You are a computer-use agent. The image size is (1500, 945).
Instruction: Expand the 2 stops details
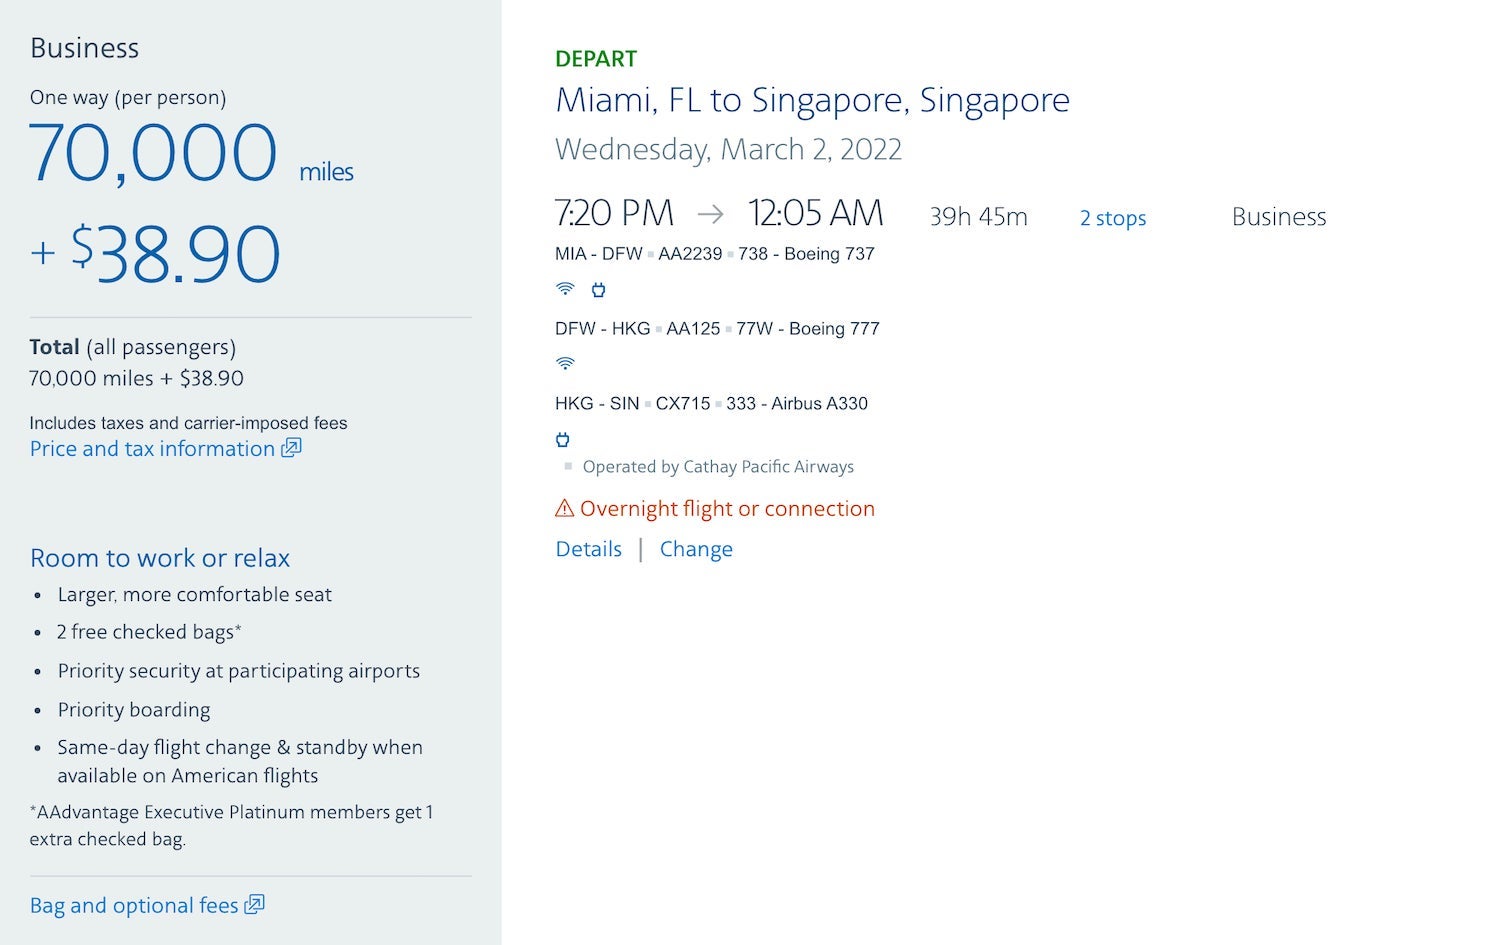coord(1112,218)
